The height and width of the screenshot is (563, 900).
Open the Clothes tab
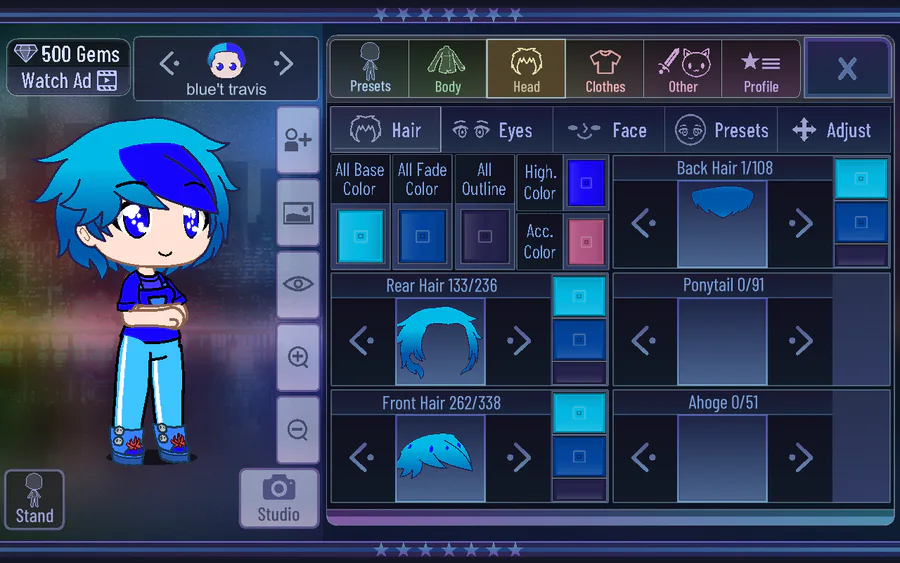click(605, 69)
